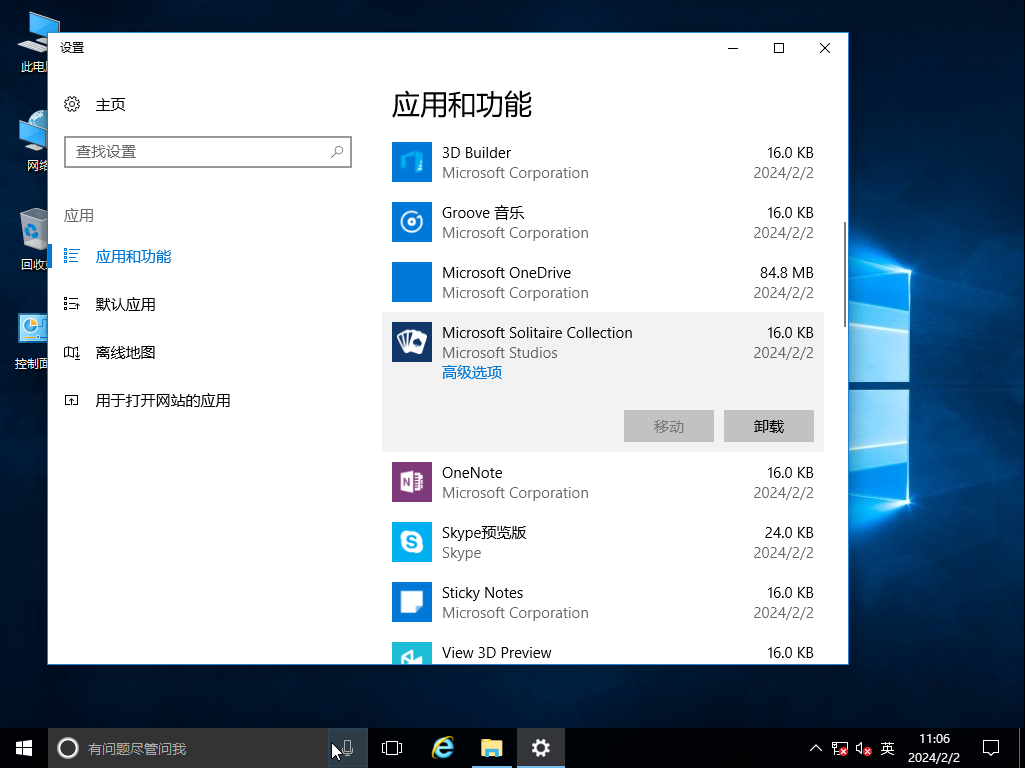Maximize the 设置 window
The height and width of the screenshot is (768, 1025).
[x=779, y=48]
